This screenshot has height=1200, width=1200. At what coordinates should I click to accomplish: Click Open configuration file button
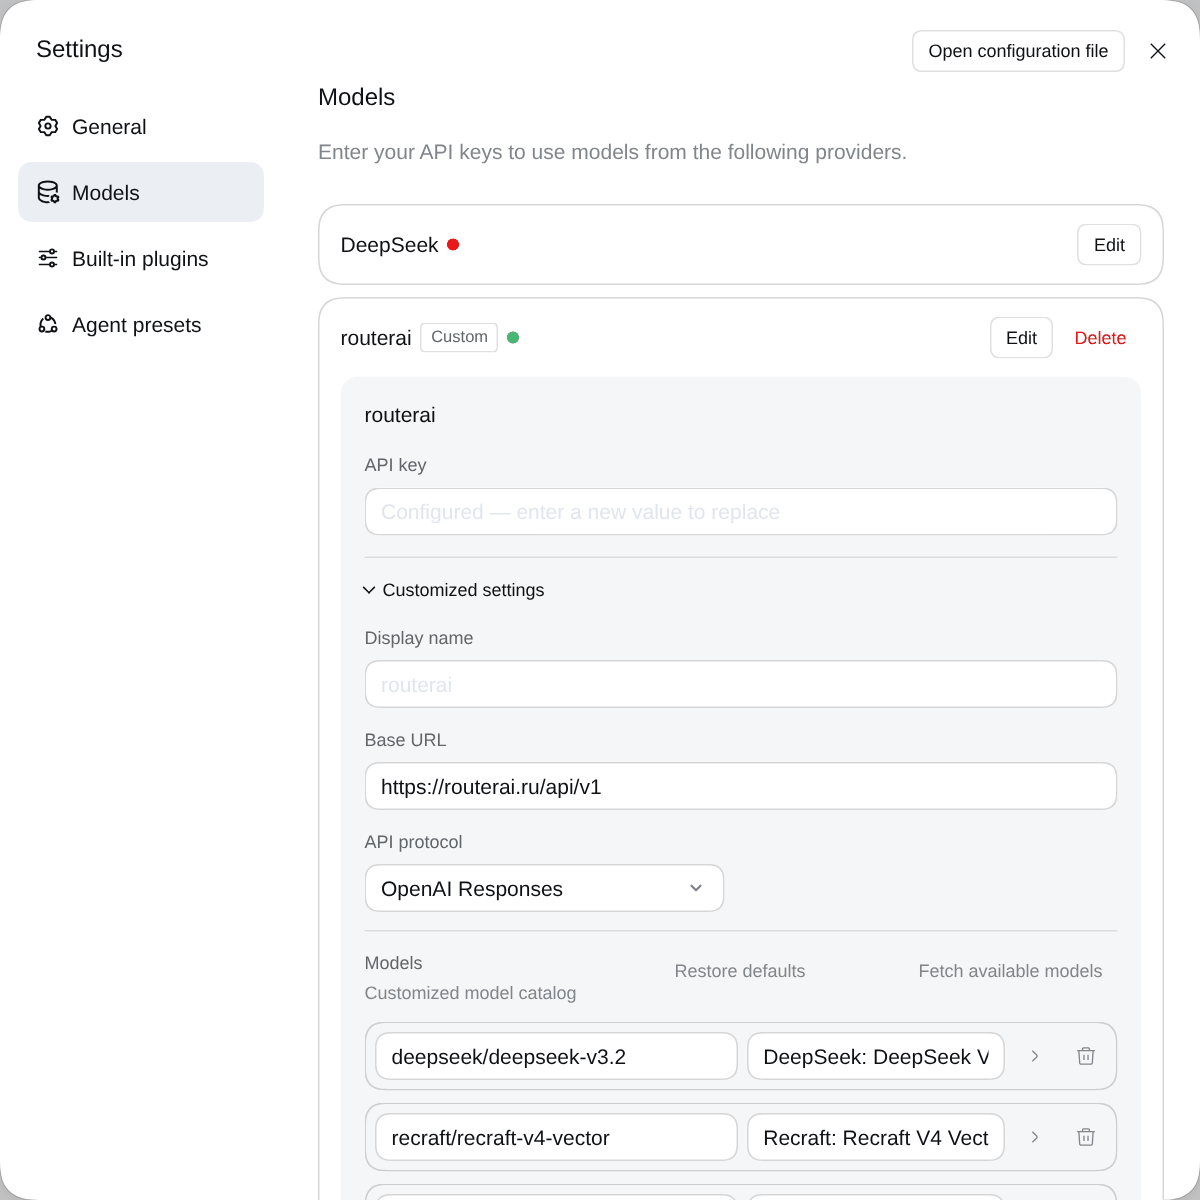point(1018,51)
